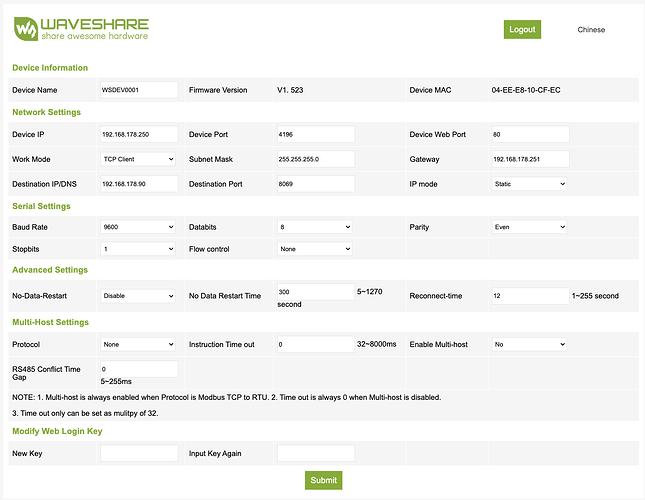
Task: Click the Network Settings heading
Action: (x=46, y=112)
